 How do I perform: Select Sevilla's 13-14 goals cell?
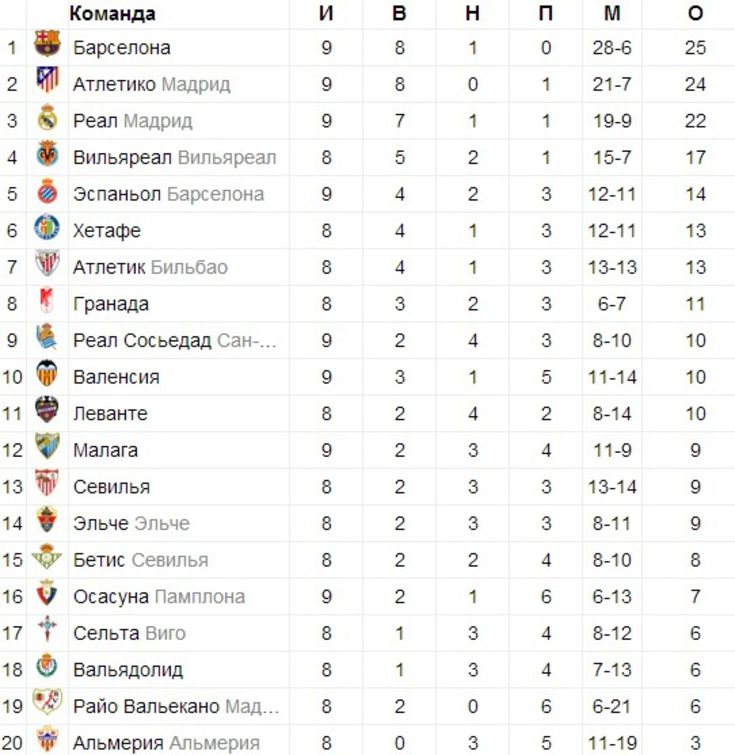pos(612,487)
